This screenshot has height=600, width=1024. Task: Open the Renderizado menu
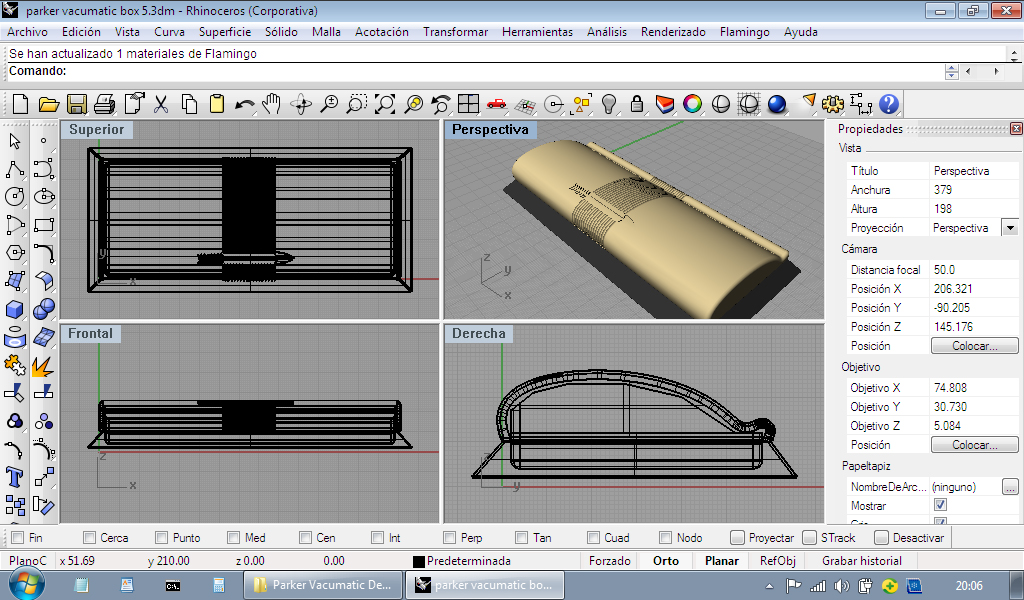click(673, 32)
